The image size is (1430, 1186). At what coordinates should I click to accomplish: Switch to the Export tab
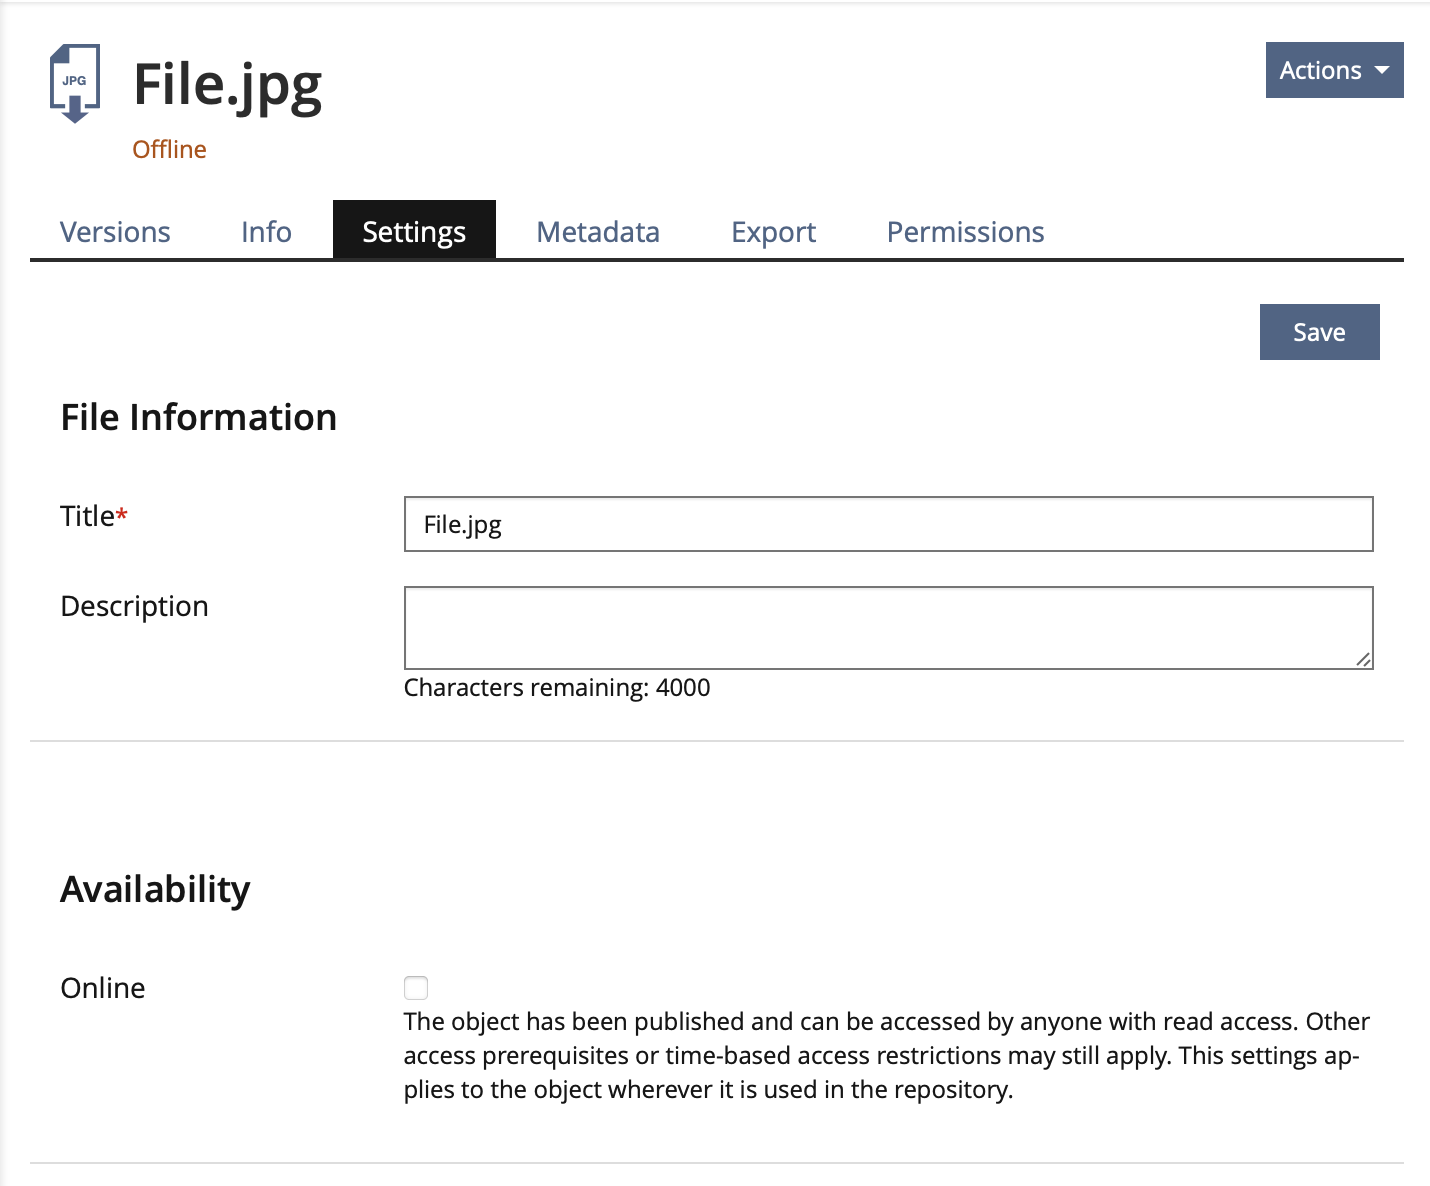[x=773, y=232]
